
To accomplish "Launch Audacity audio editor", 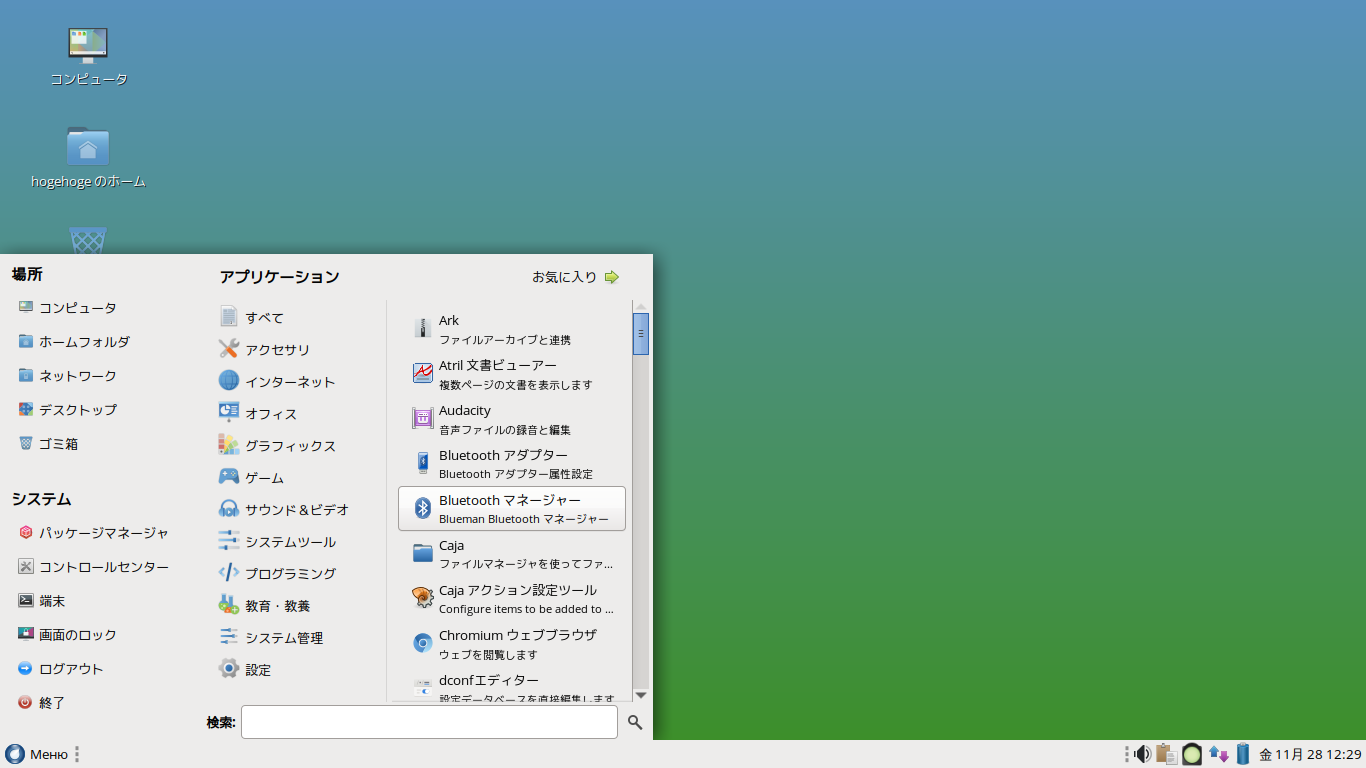I will [x=512, y=419].
